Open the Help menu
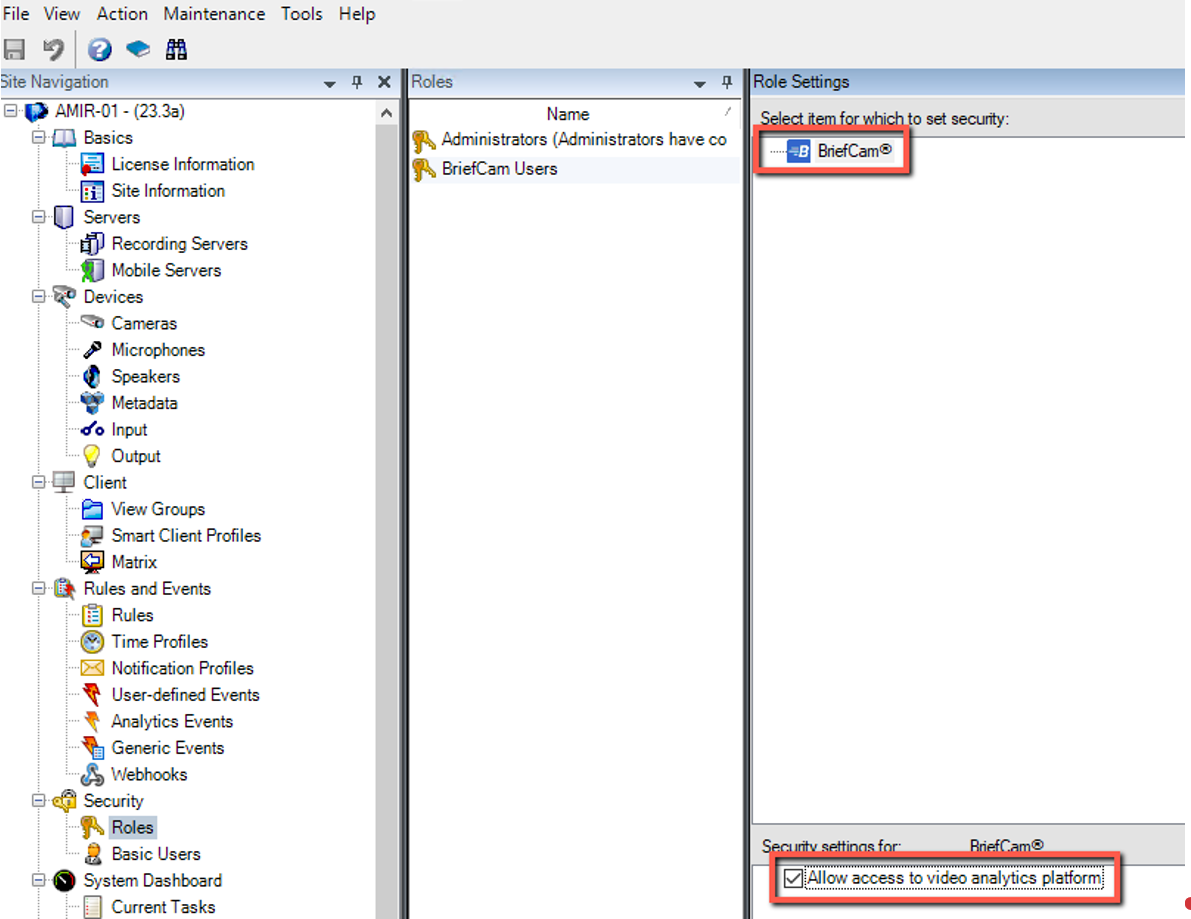1191x919 pixels. pos(357,14)
